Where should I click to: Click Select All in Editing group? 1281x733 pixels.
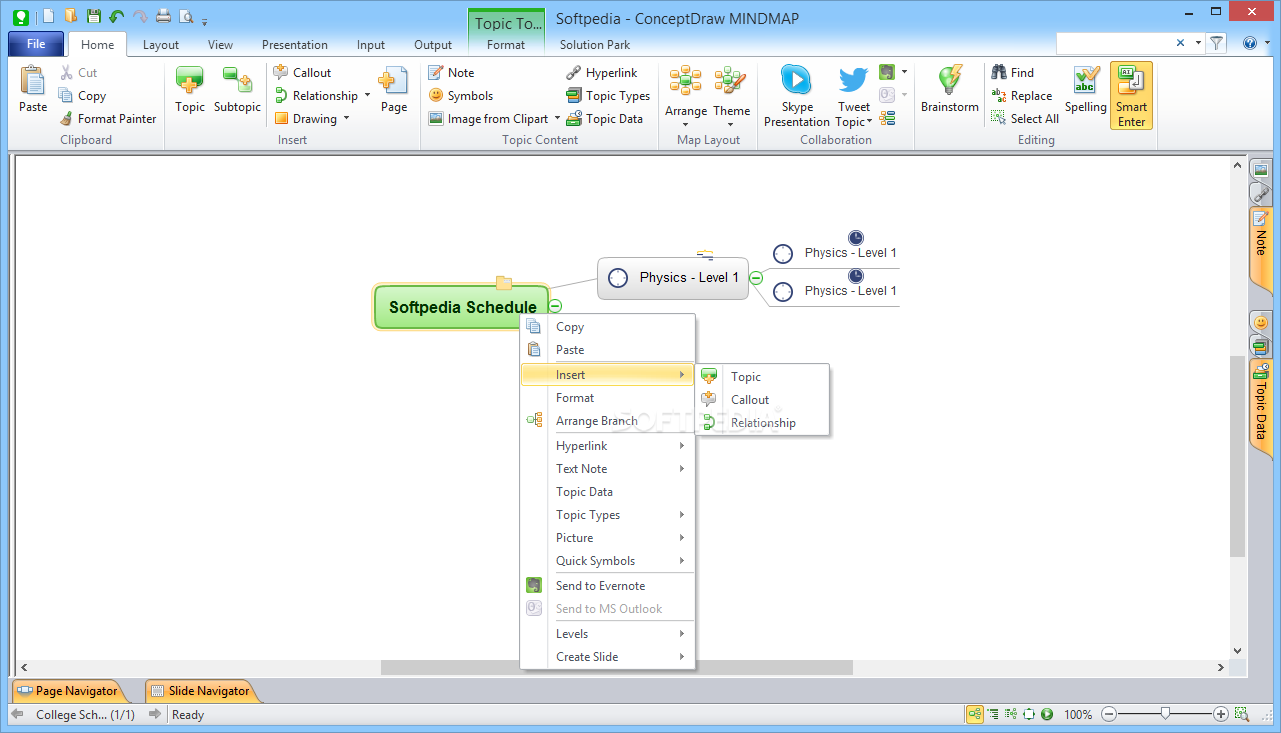pos(1025,118)
